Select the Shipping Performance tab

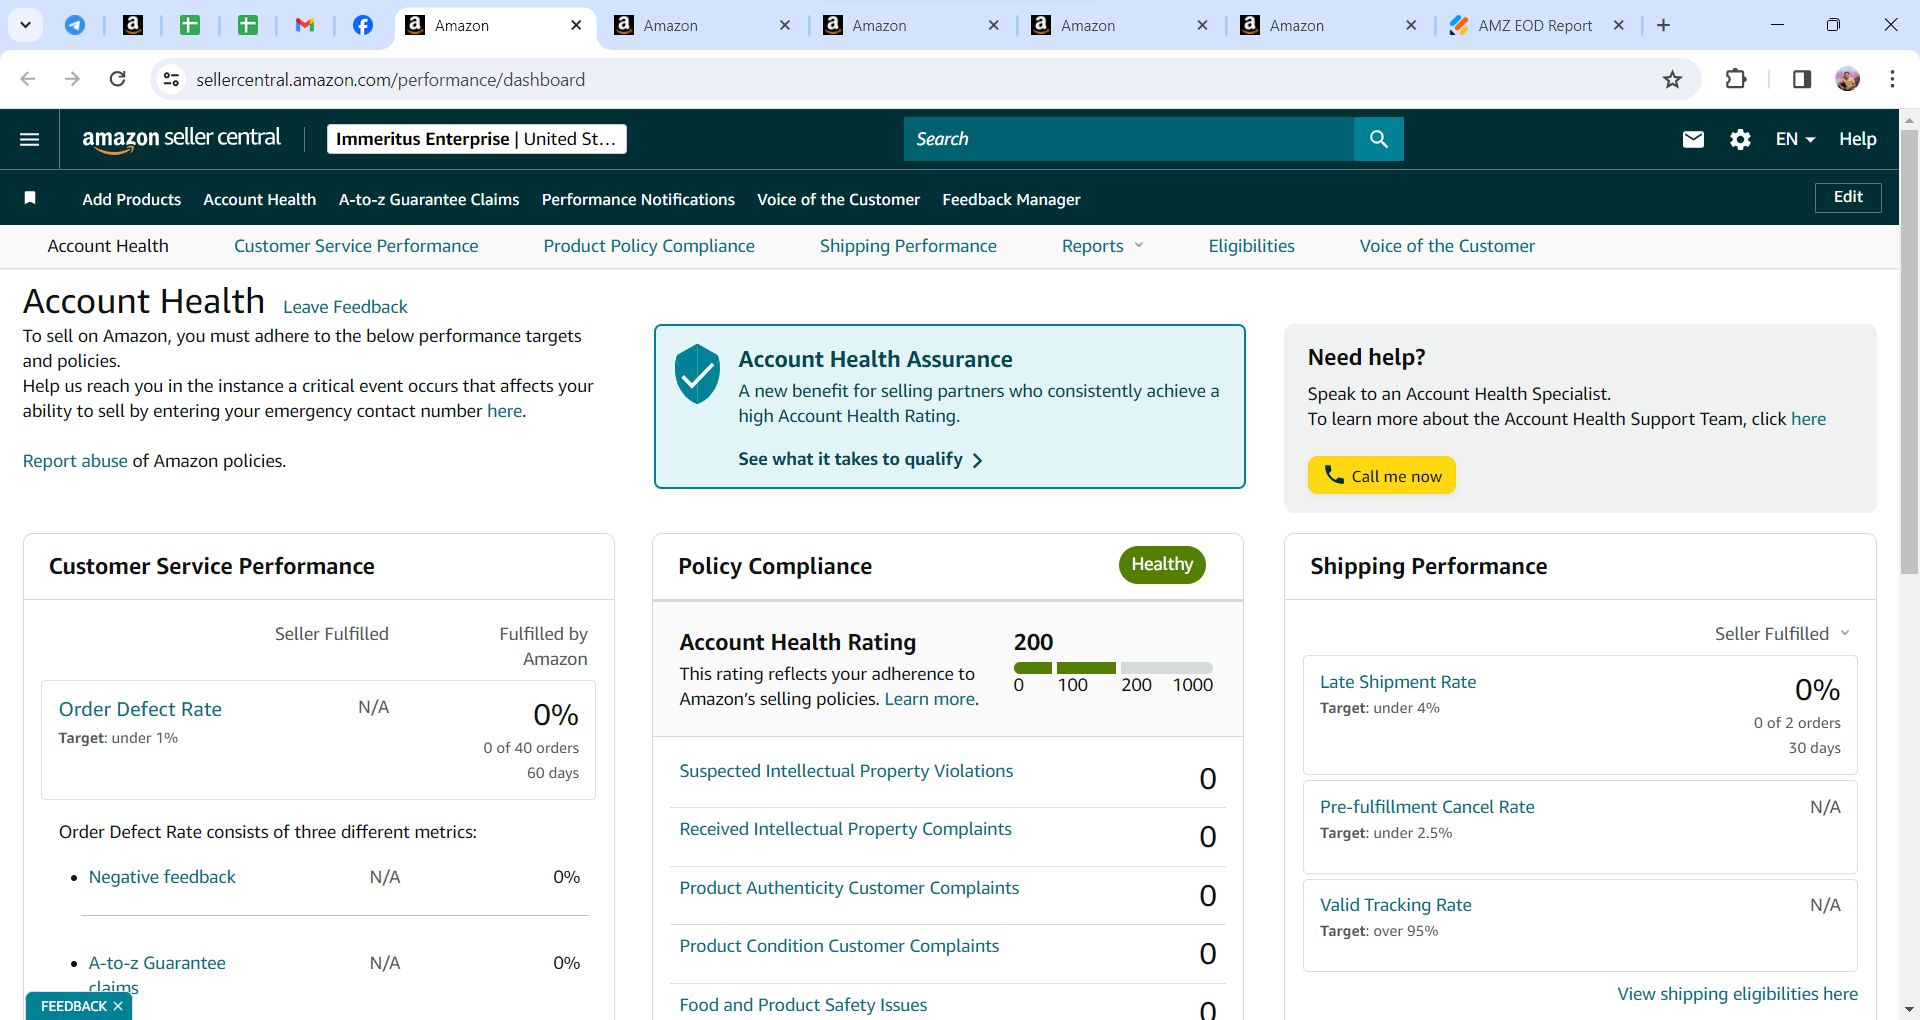point(908,246)
